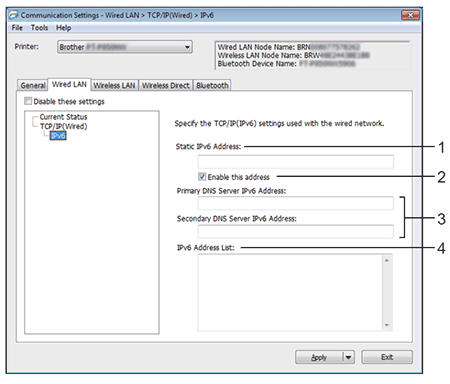450x384 pixels.
Task: Click the Apply button
Action: pos(319,357)
